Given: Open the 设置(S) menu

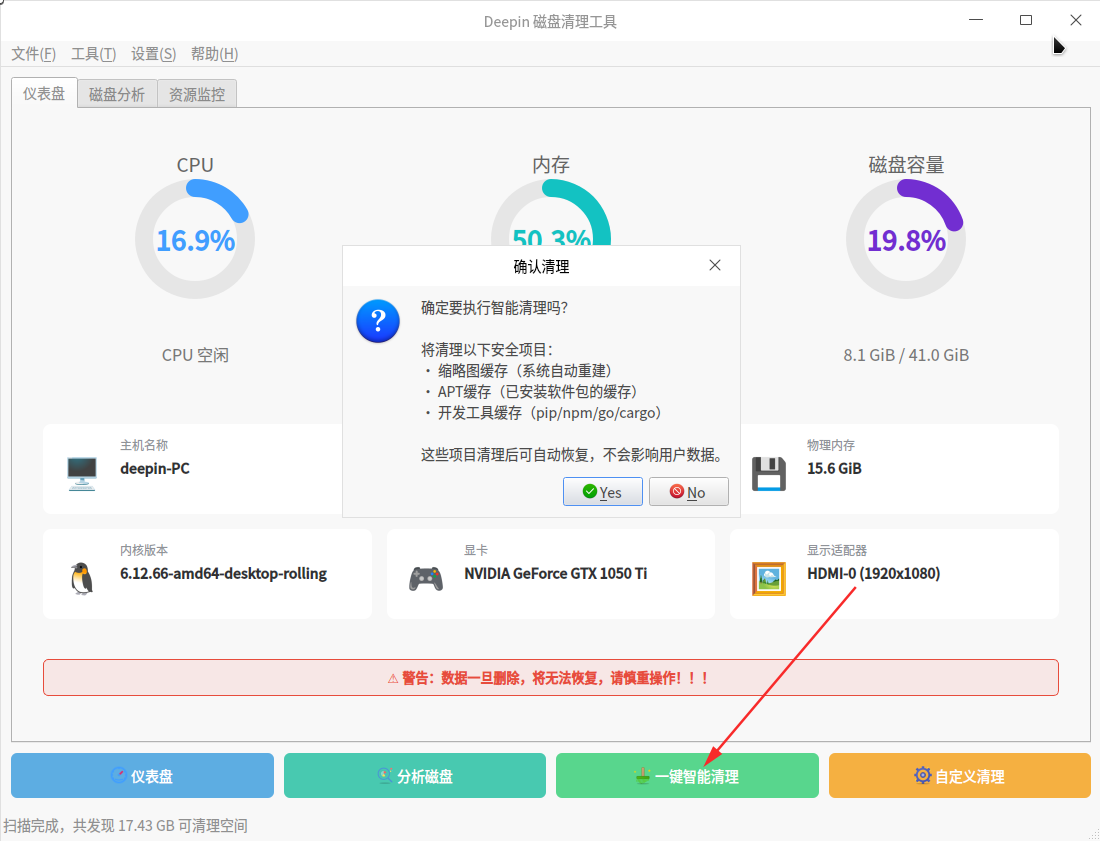Looking at the screenshot, I should click(154, 54).
